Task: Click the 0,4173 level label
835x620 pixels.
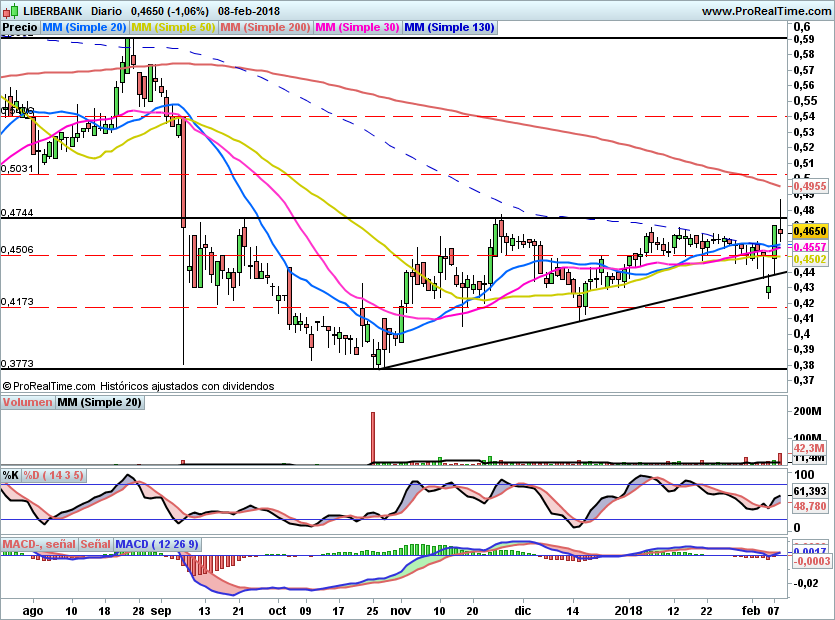Action: (17, 301)
